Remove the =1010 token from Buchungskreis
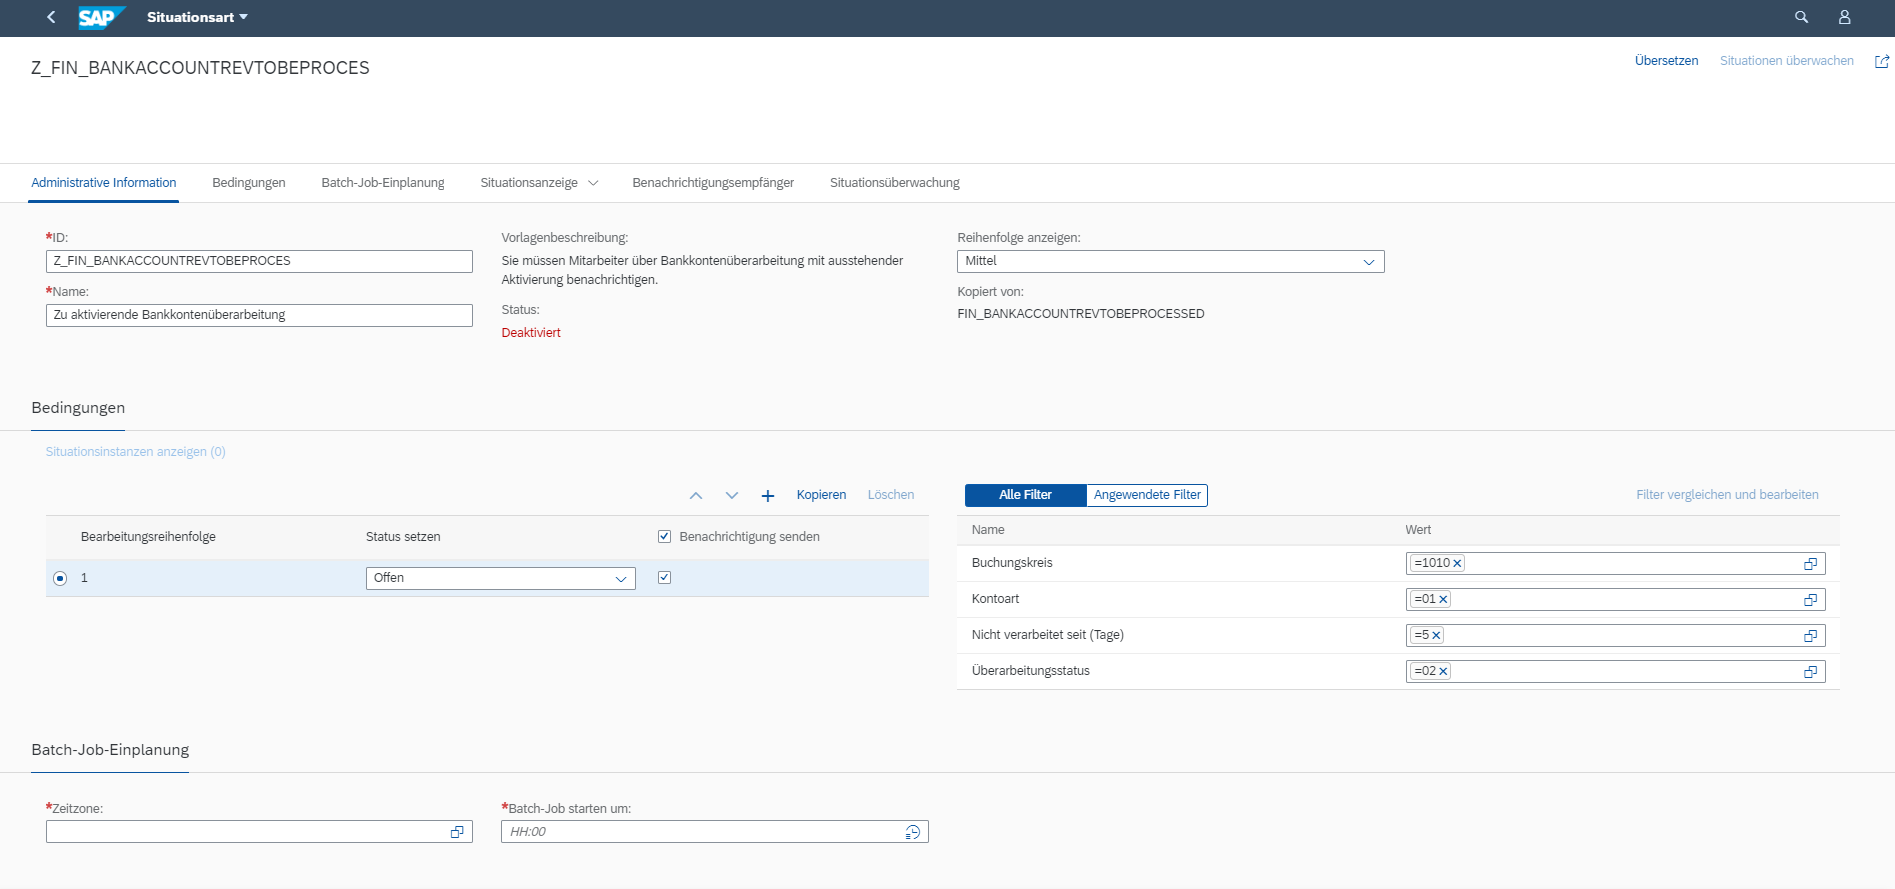This screenshot has height=889, width=1895. [x=1457, y=564]
